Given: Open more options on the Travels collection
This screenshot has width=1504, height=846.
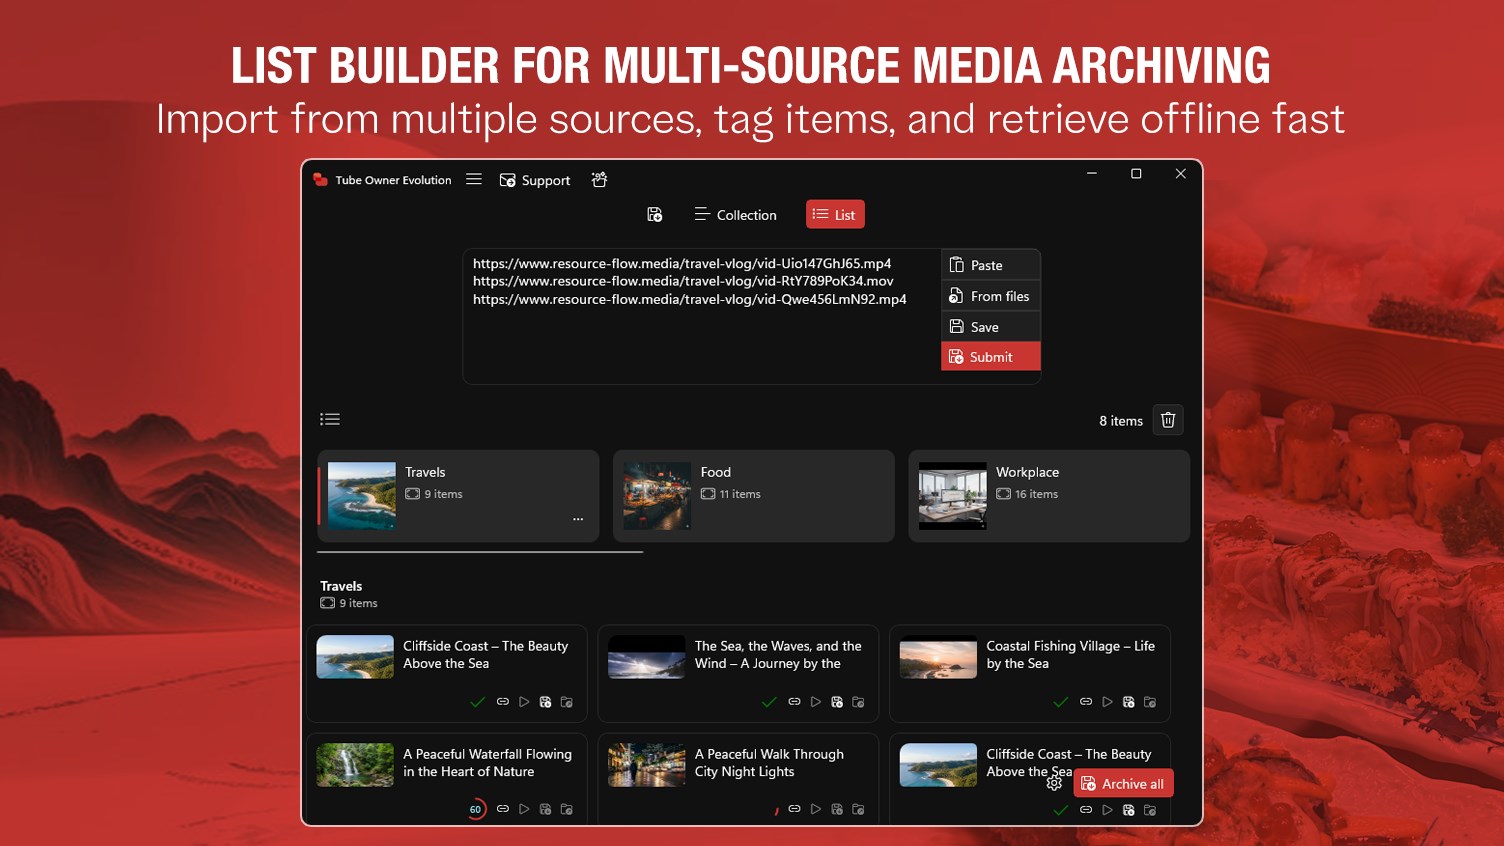Looking at the screenshot, I should point(578,519).
